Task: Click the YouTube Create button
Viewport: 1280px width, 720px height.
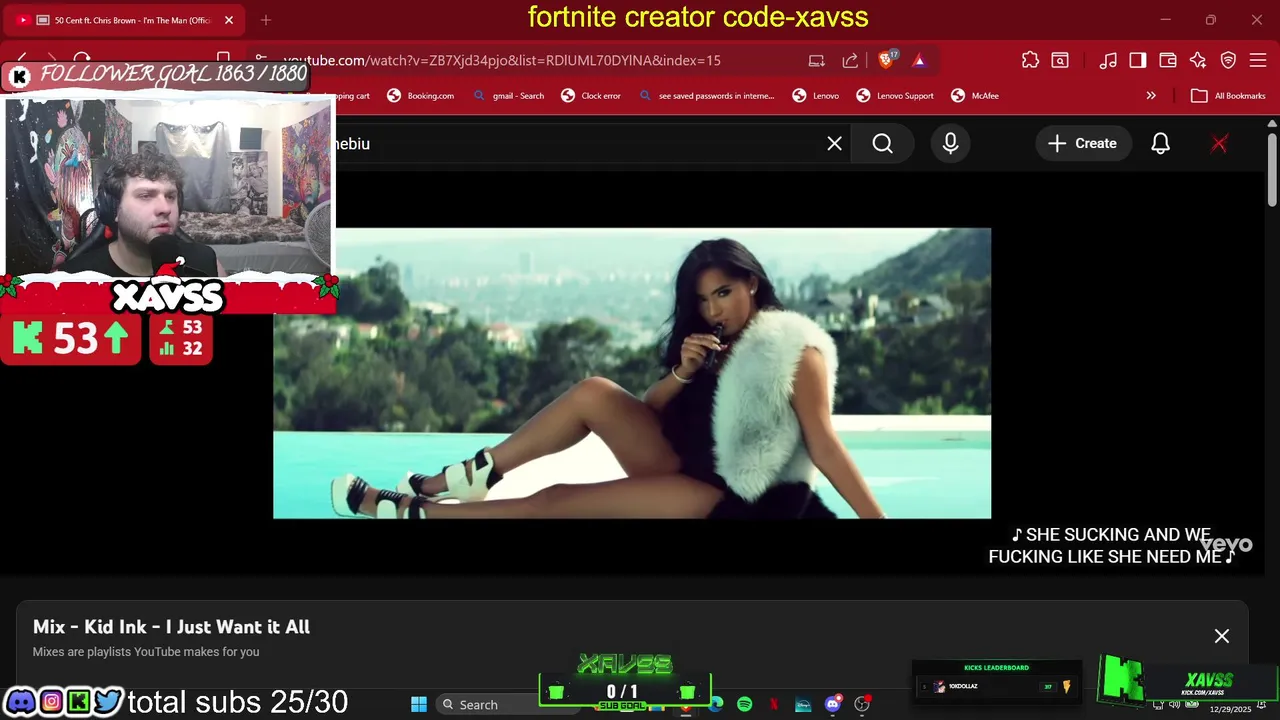Action: click(x=1082, y=144)
